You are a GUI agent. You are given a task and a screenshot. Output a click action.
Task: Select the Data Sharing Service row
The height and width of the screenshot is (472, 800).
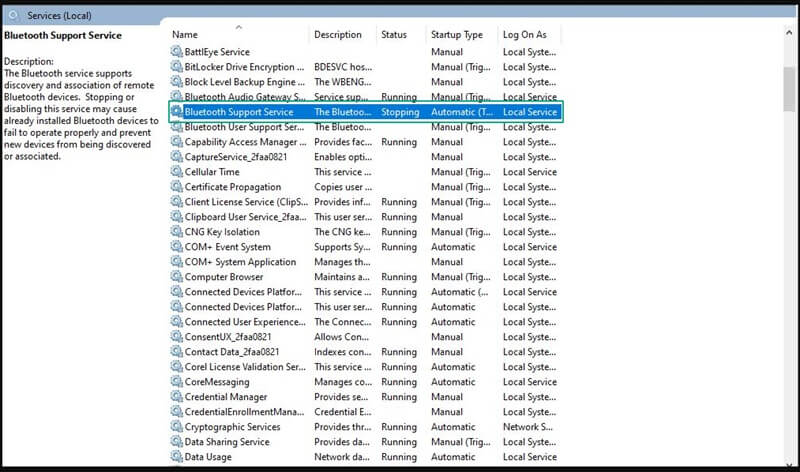coord(227,442)
